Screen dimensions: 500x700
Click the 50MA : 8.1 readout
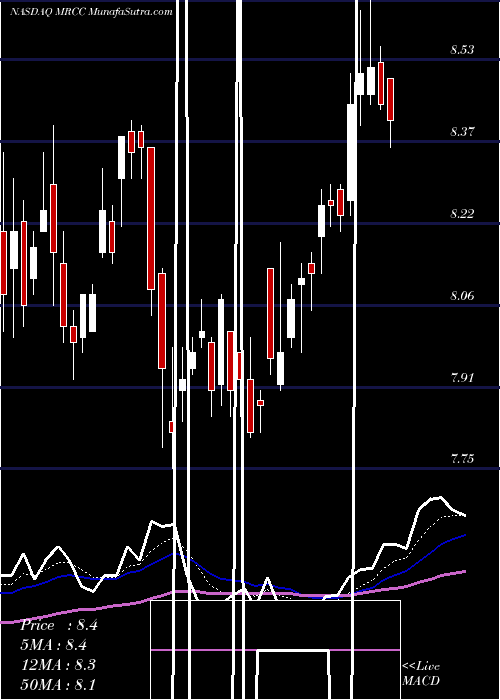pyautogui.click(x=58, y=684)
